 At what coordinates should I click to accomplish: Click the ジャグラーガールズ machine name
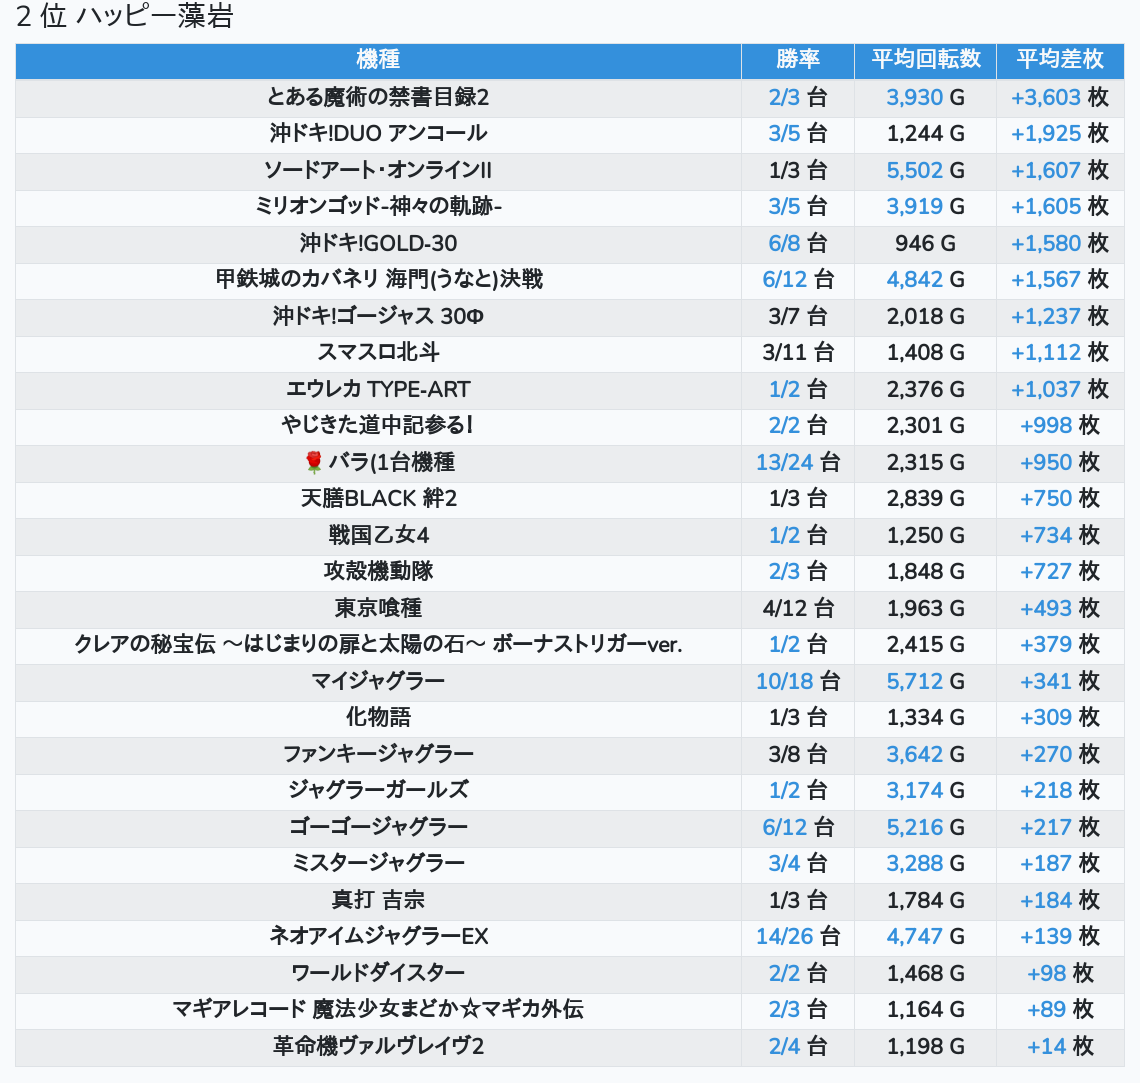click(x=378, y=790)
